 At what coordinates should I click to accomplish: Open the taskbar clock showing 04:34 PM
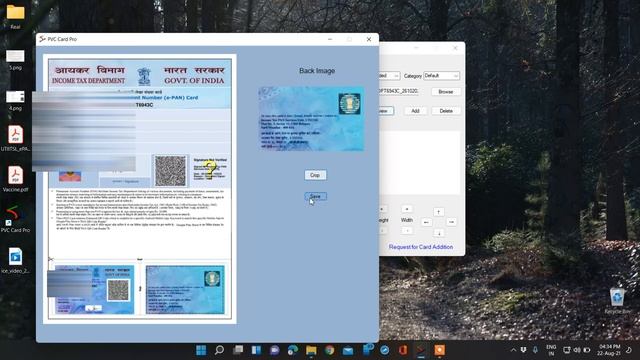click(x=609, y=350)
